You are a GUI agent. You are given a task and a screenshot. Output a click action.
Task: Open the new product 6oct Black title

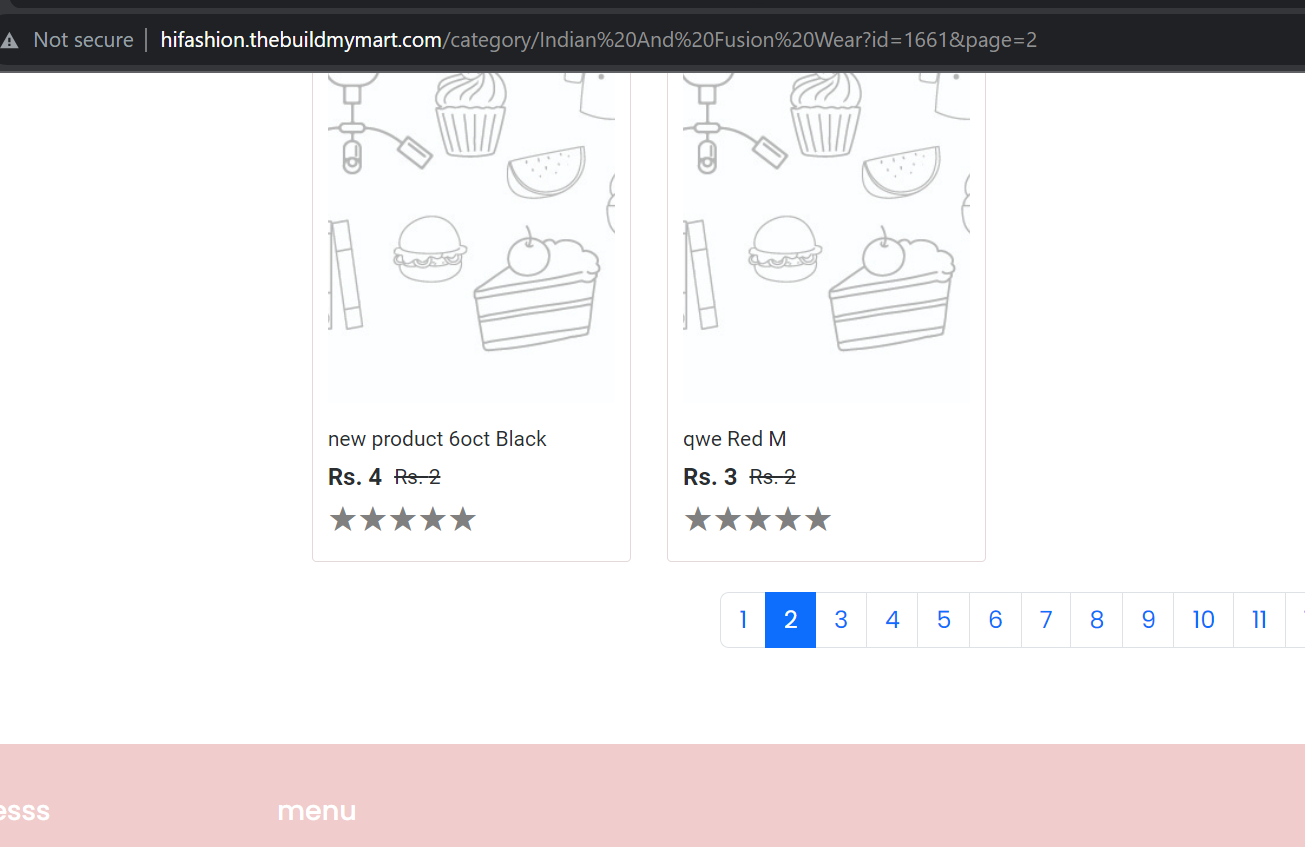[x=437, y=439]
